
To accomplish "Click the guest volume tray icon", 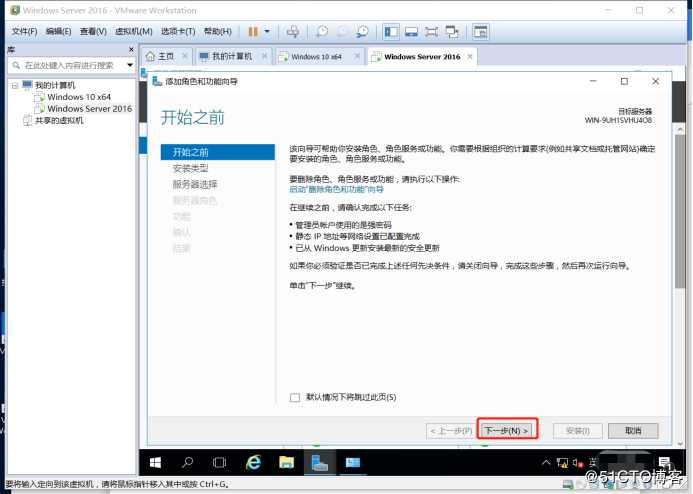I will tap(578, 463).
